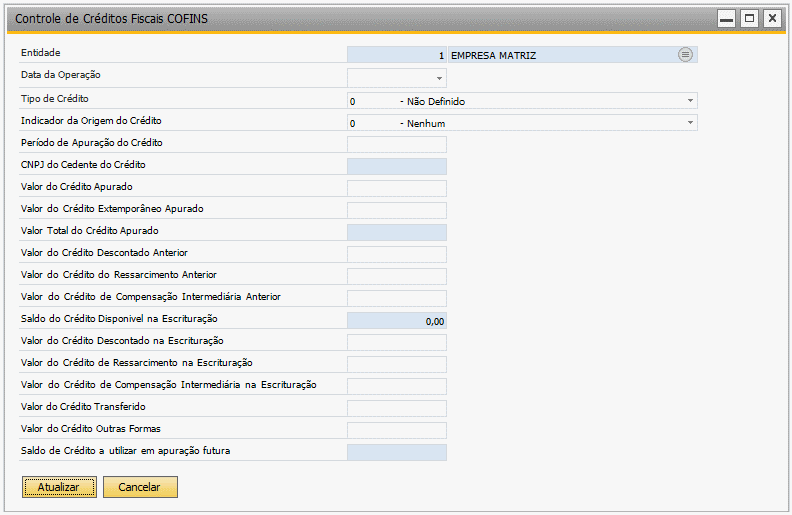Viewport: 792px width, 515px height.
Task: Click the Valor do Crédito Descontado na Escrituração field
Action: [x=397, y=342]
